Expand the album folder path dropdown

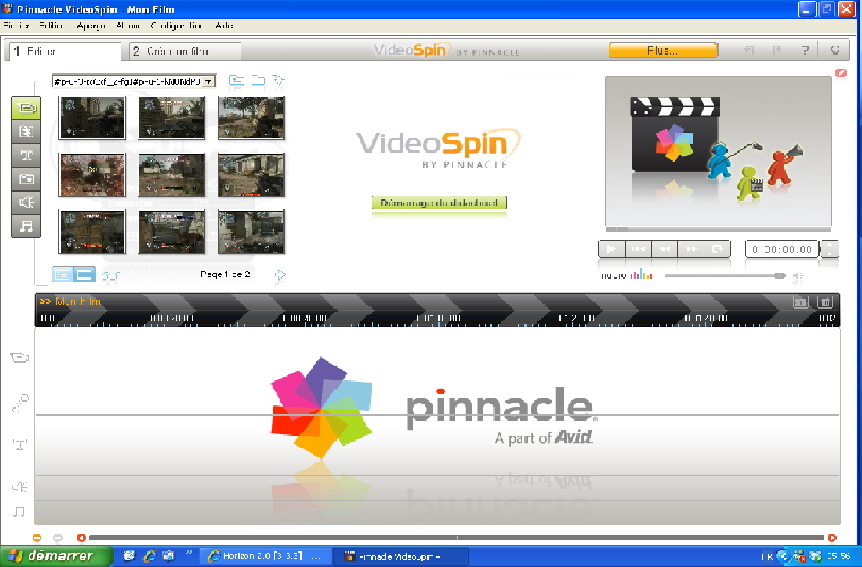208,81
